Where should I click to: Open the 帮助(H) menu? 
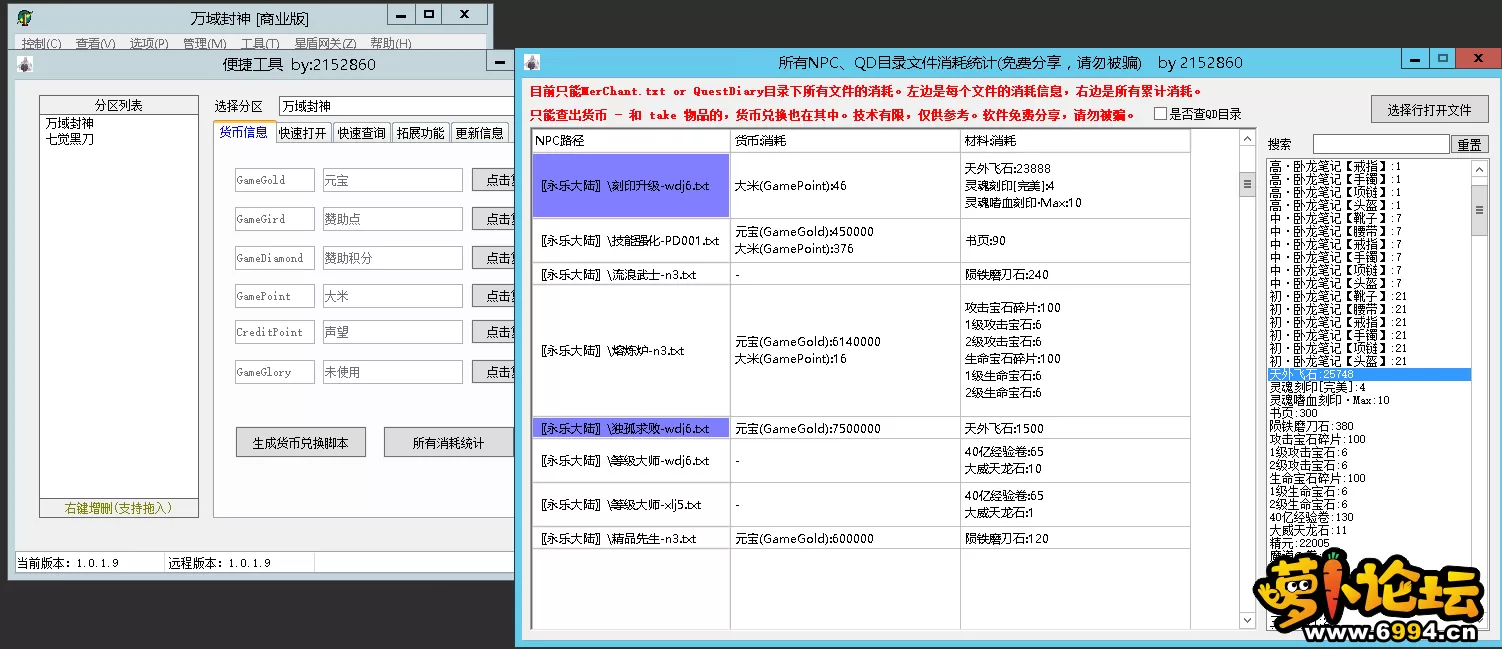tap(390, 44)
